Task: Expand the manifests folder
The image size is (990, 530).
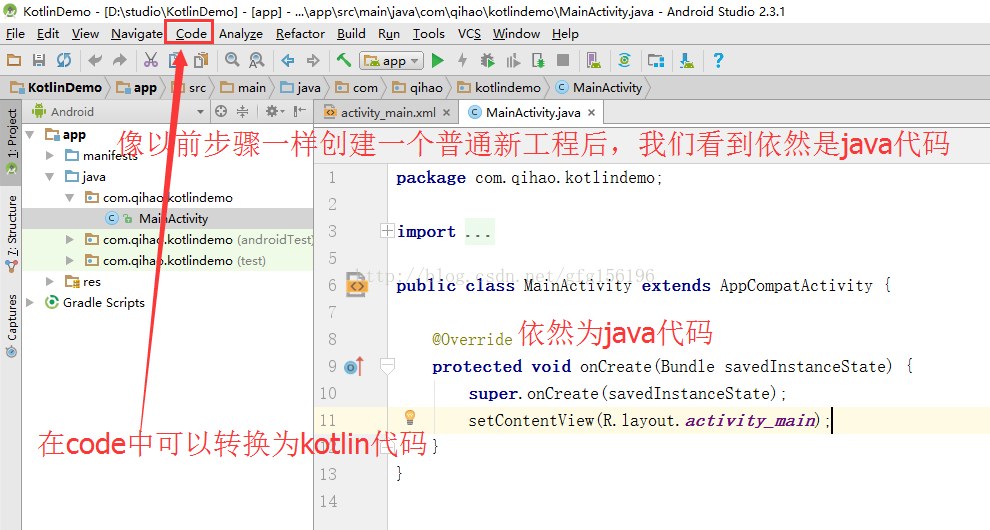Action: pyautogui.click(x=50, y=155)
